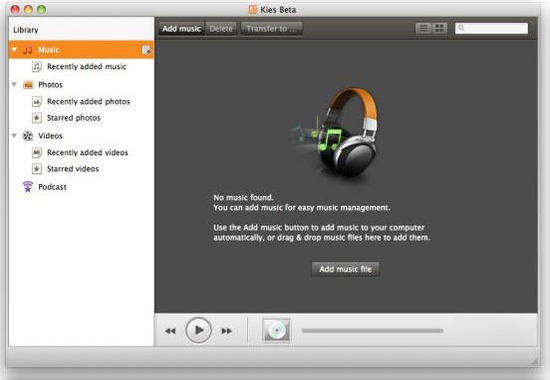Click the Library header text
Viewport: 550px width, 380px height.
26,30
